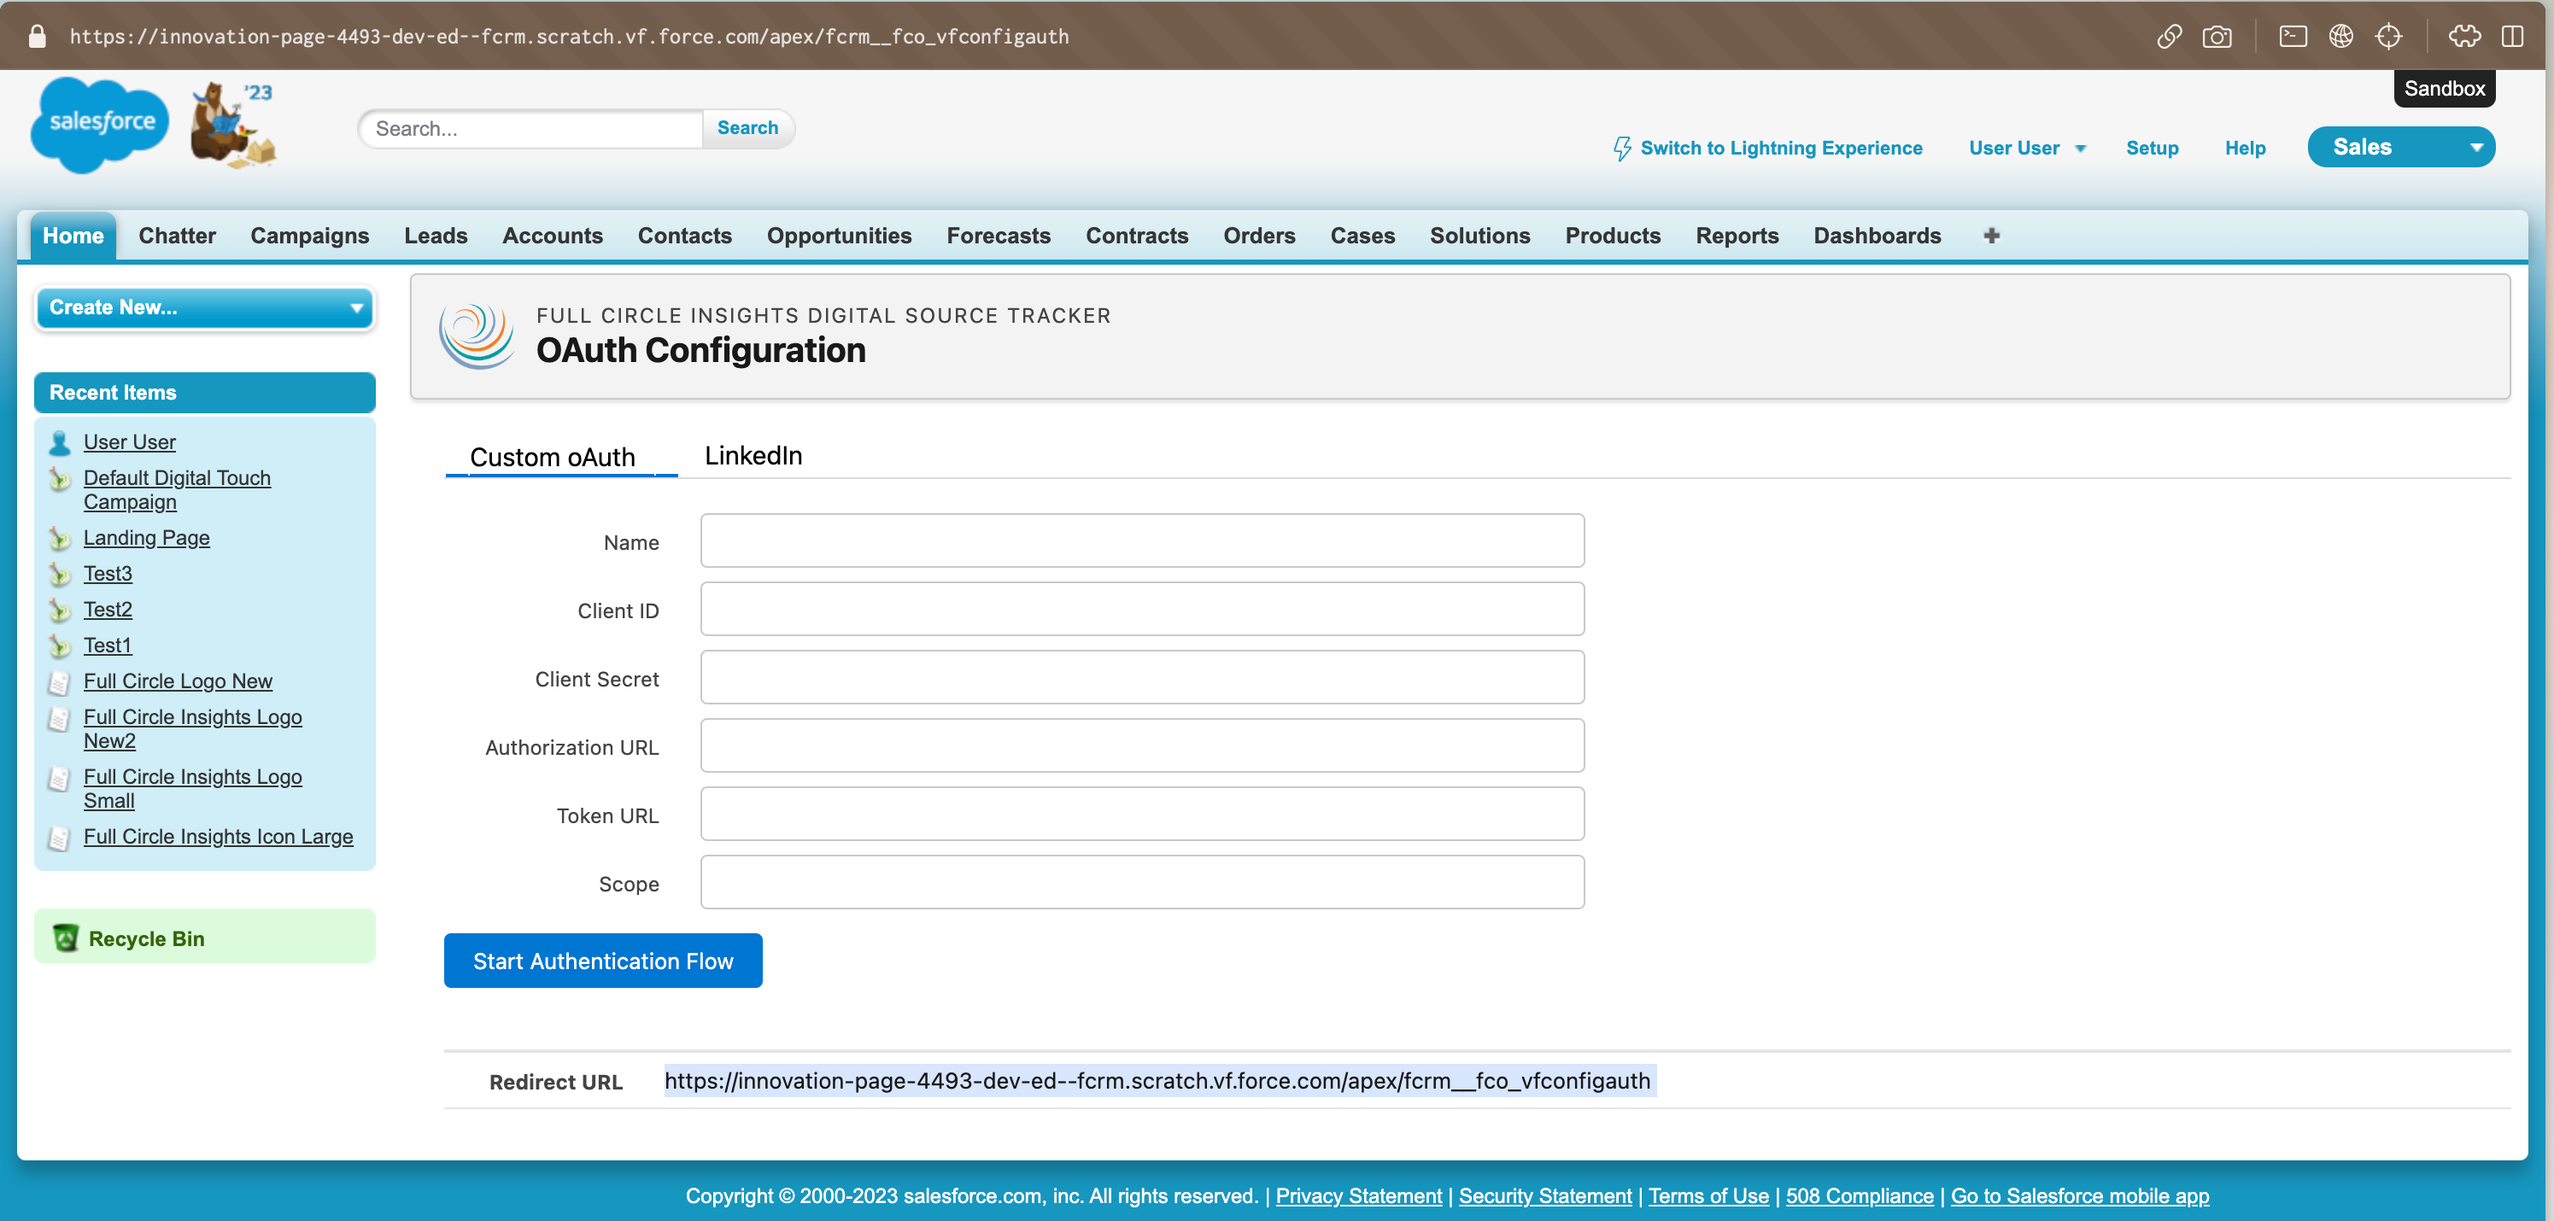The height and width of the screenshot is (1221, 2554).
Task: Open the 508 Compliance footer link
Action: click(1859, 1196)
